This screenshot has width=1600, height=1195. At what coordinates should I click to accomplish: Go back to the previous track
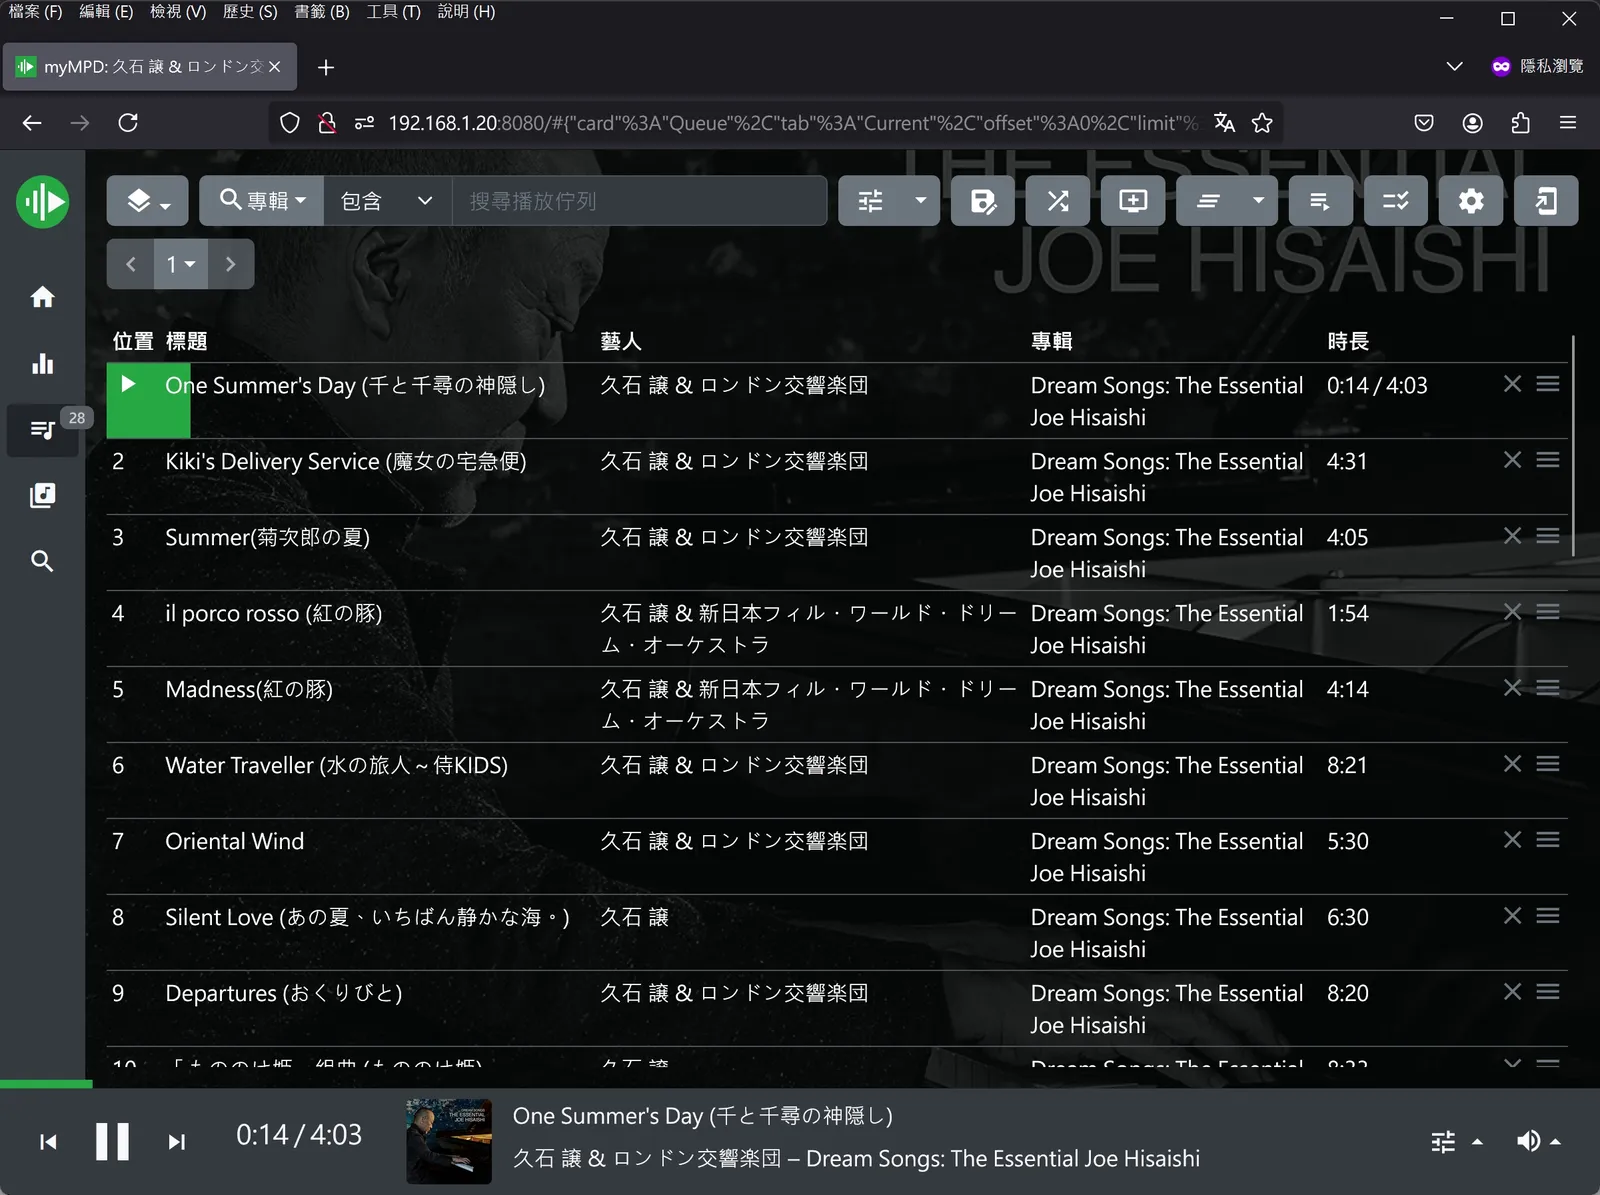[48, 1141]
